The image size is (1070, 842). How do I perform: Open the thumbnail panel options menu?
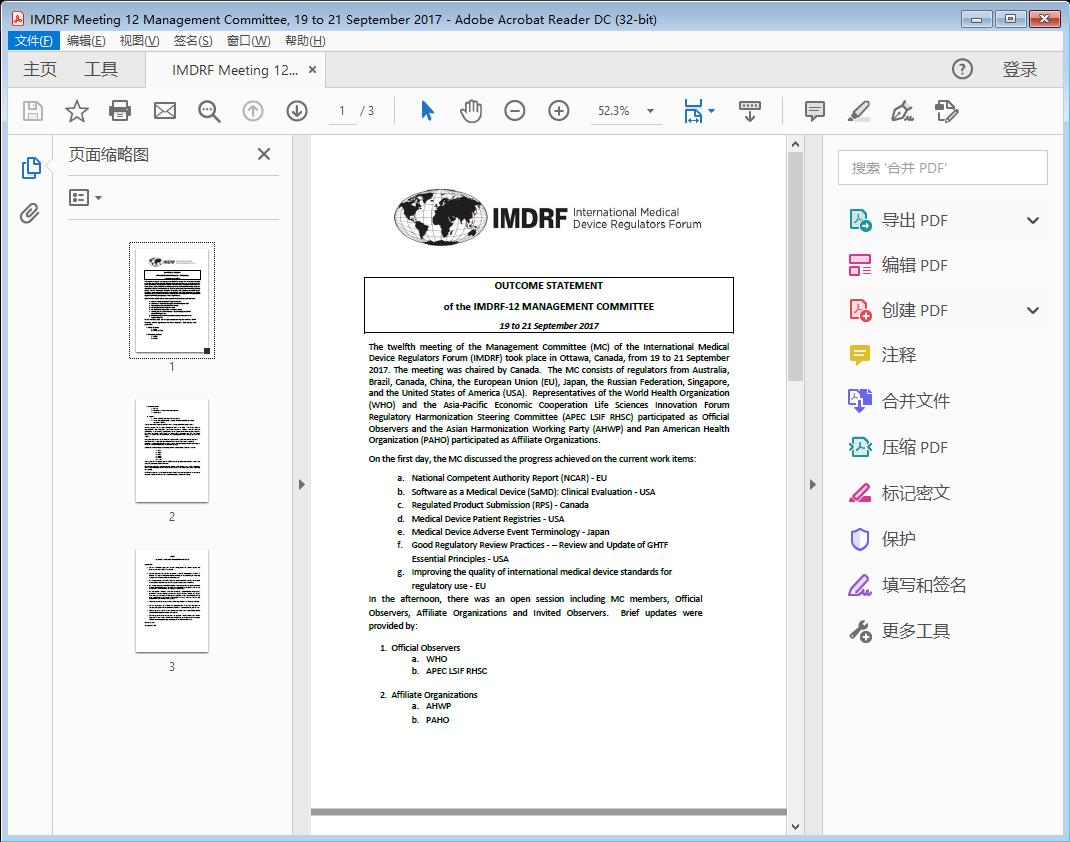(x=83, y=197)
